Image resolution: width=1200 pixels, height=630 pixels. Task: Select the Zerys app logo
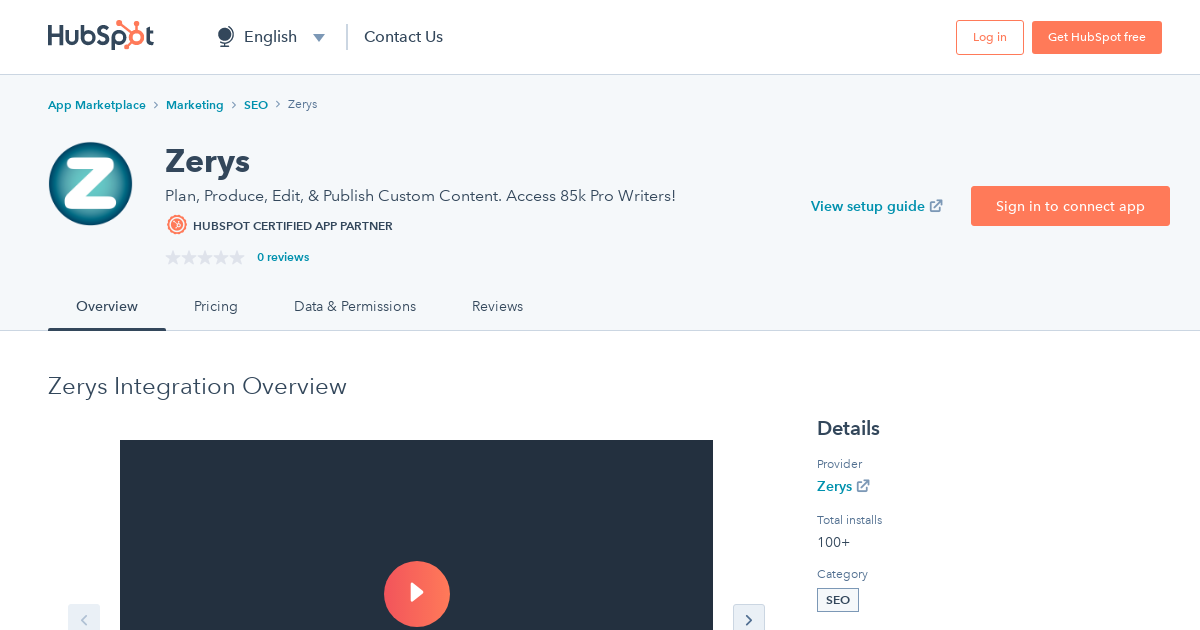[x=90, y=183]
